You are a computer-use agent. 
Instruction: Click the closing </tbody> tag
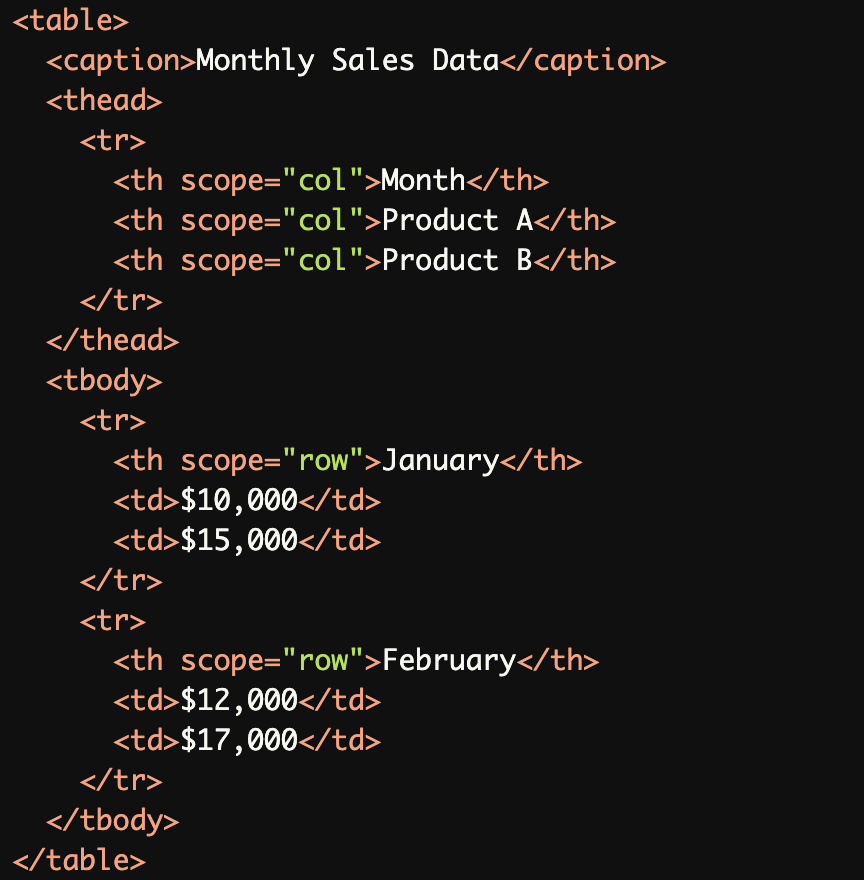point(112,820)
